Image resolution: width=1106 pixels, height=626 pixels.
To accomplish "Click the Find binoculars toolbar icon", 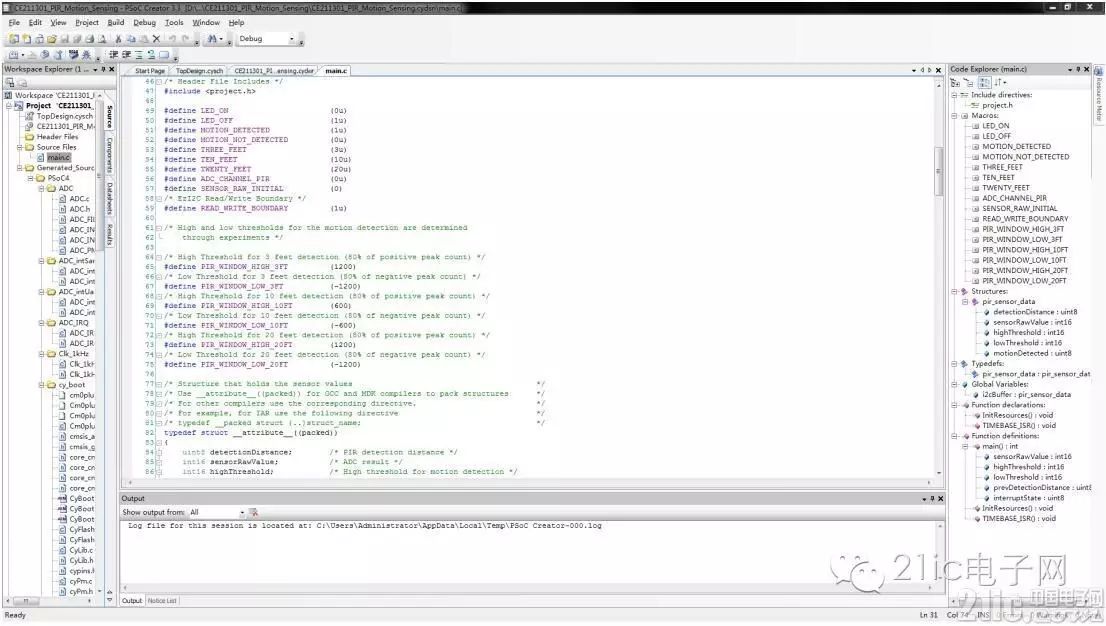I will pos(212,39).
